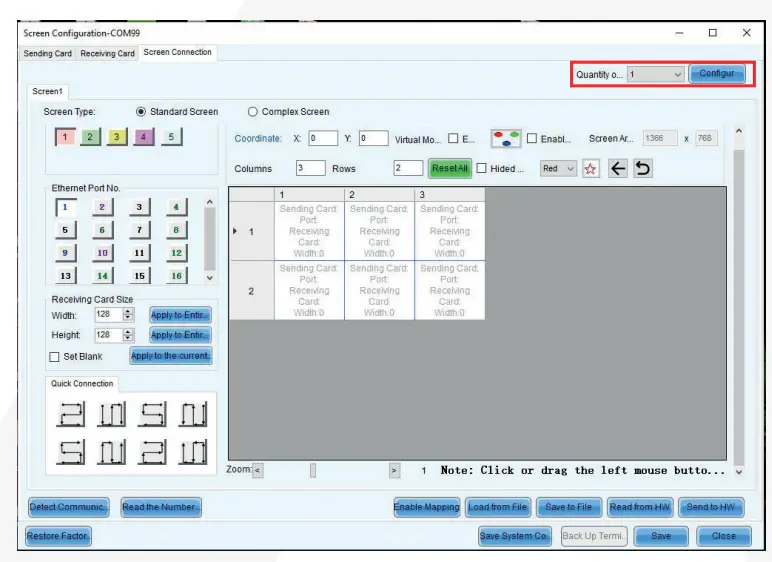Screen dimensions: 772x562
Task: Choose Ethernet port number 13
Action: 65,275
